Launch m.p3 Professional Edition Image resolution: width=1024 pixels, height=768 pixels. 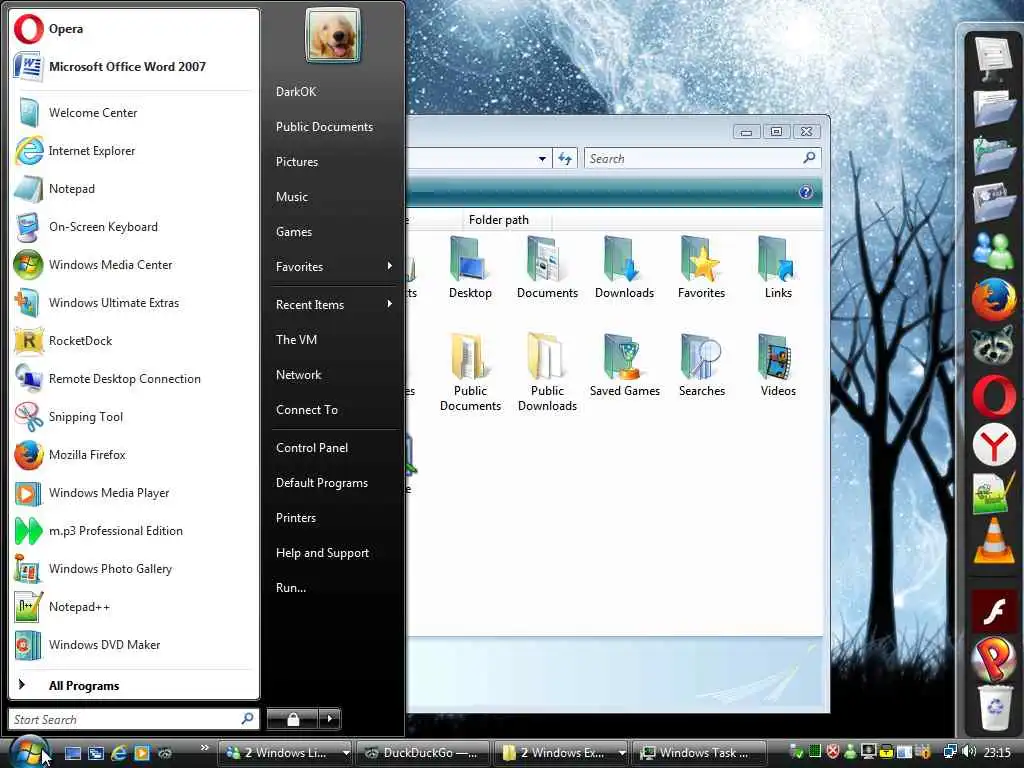point(134,531)
